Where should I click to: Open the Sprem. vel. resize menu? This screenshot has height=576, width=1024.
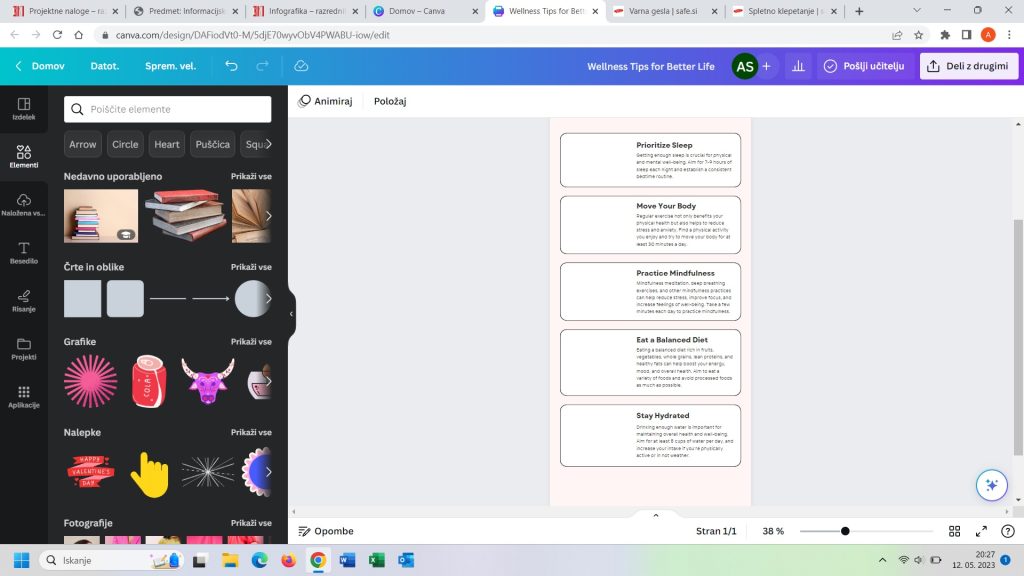coord(170,66)
